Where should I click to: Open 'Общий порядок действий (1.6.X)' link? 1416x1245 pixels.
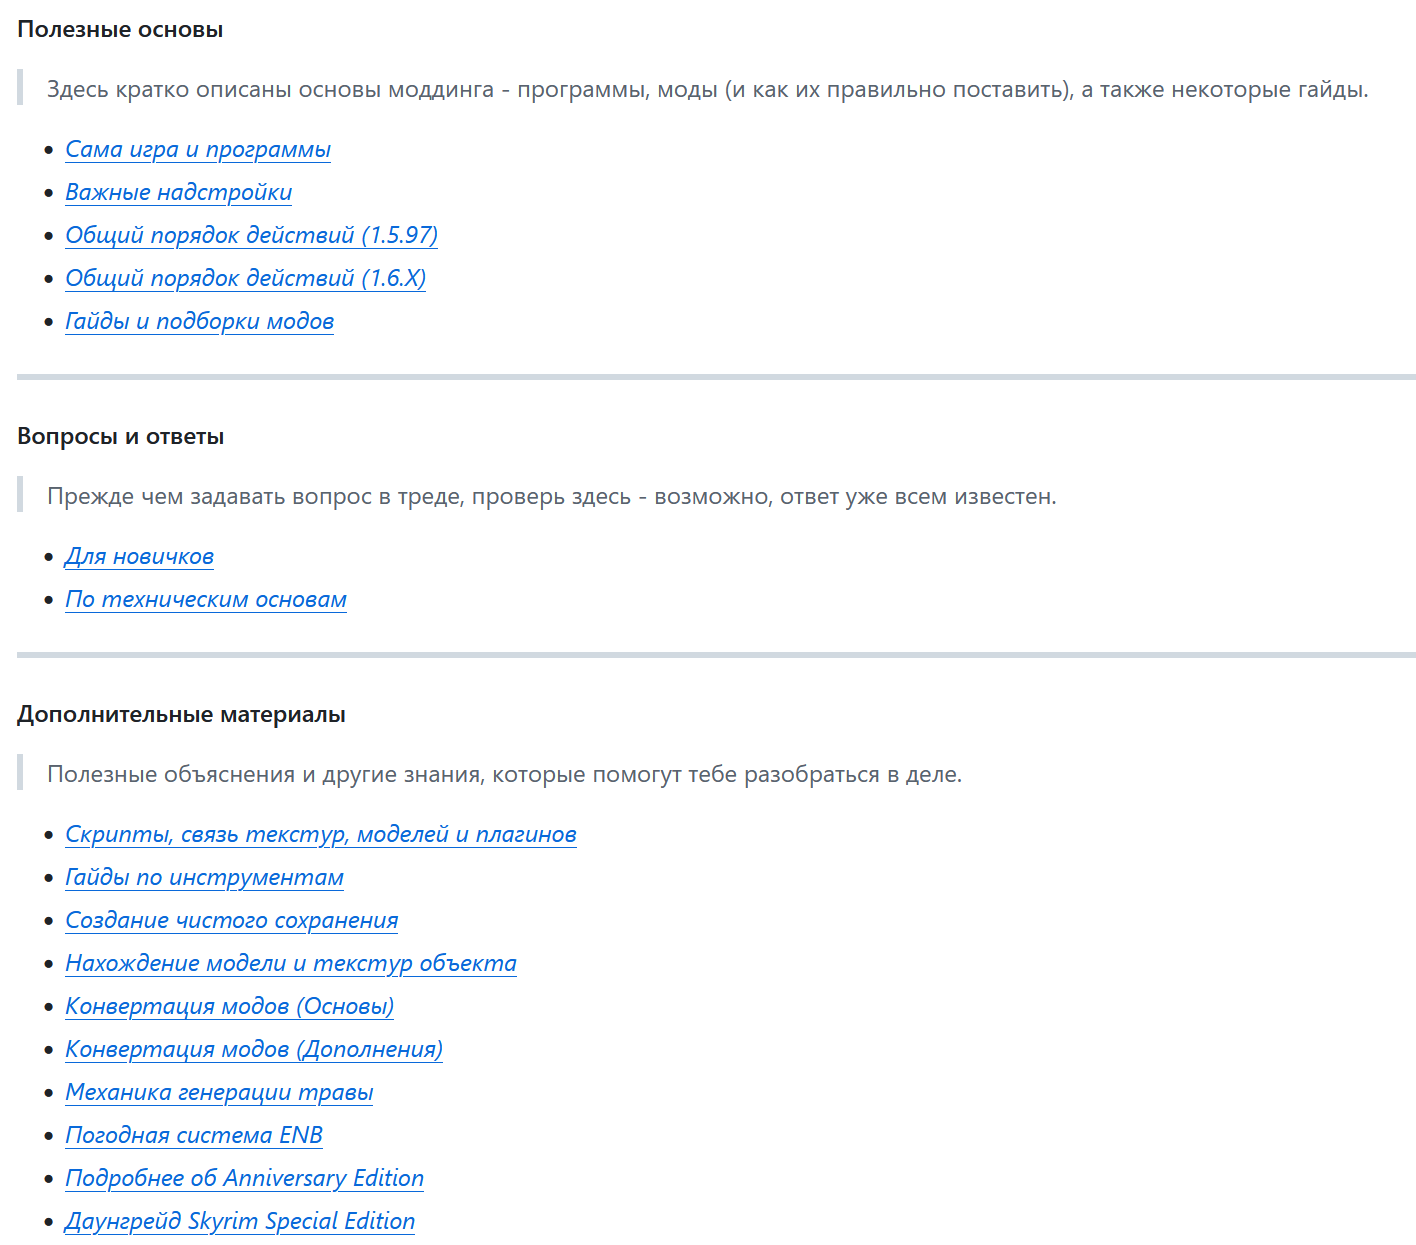pyautogui.click(x=245, y=279)
